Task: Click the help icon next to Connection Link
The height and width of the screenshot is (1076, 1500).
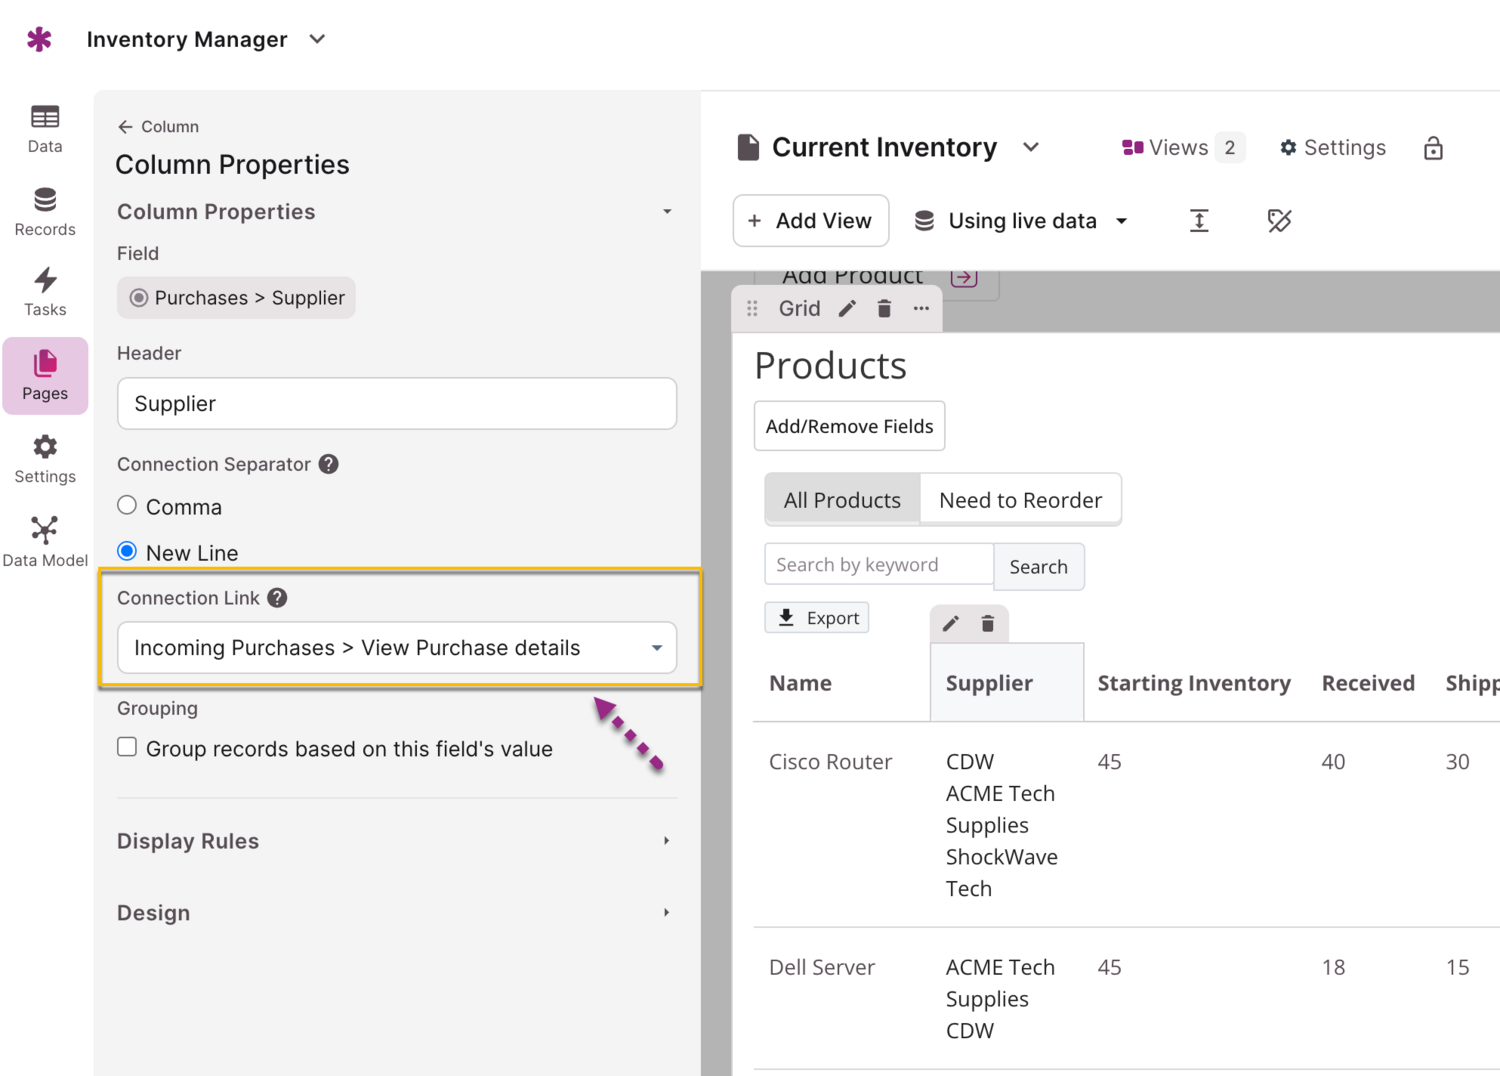Action: tap(278, 598)
